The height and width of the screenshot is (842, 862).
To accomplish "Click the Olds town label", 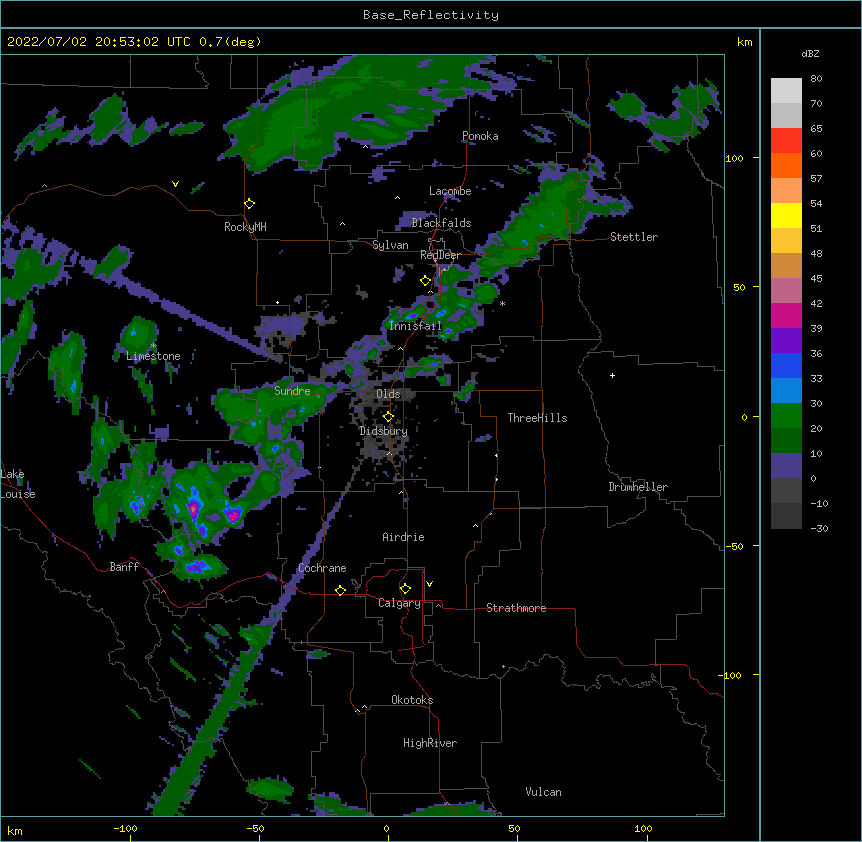I will click(388, 394).
